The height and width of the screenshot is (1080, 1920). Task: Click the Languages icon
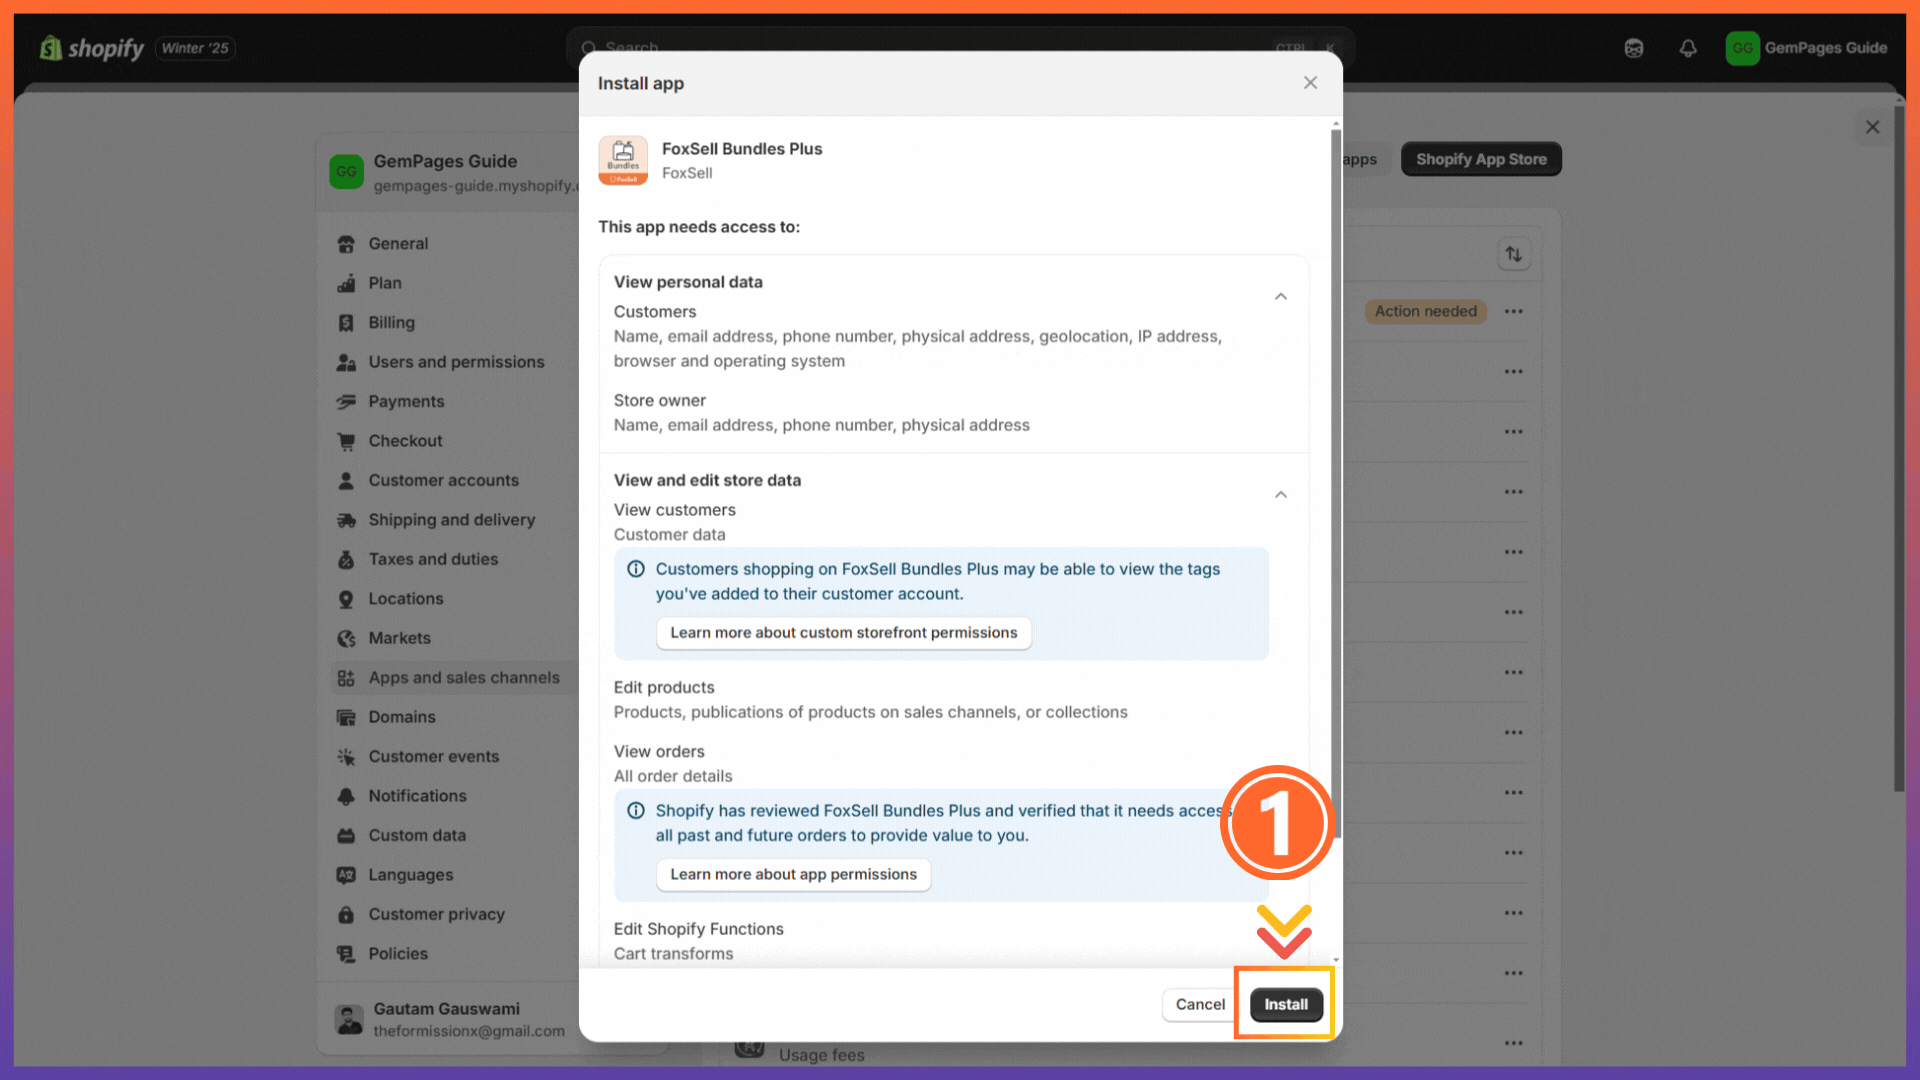pos(346,874)
